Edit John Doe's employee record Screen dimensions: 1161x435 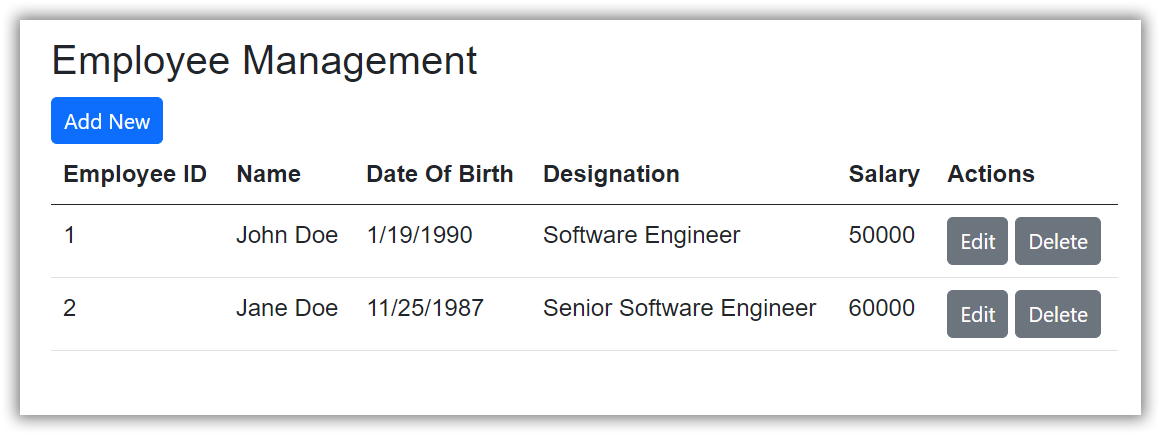(x=977, y=241)
